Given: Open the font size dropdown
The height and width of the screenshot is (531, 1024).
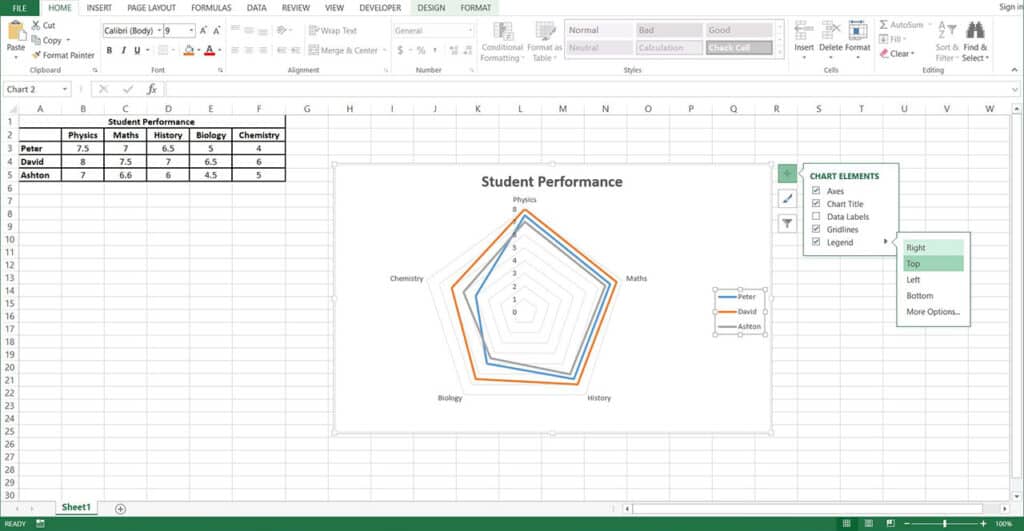Looking at the screenshot, I should click(191, 31).
